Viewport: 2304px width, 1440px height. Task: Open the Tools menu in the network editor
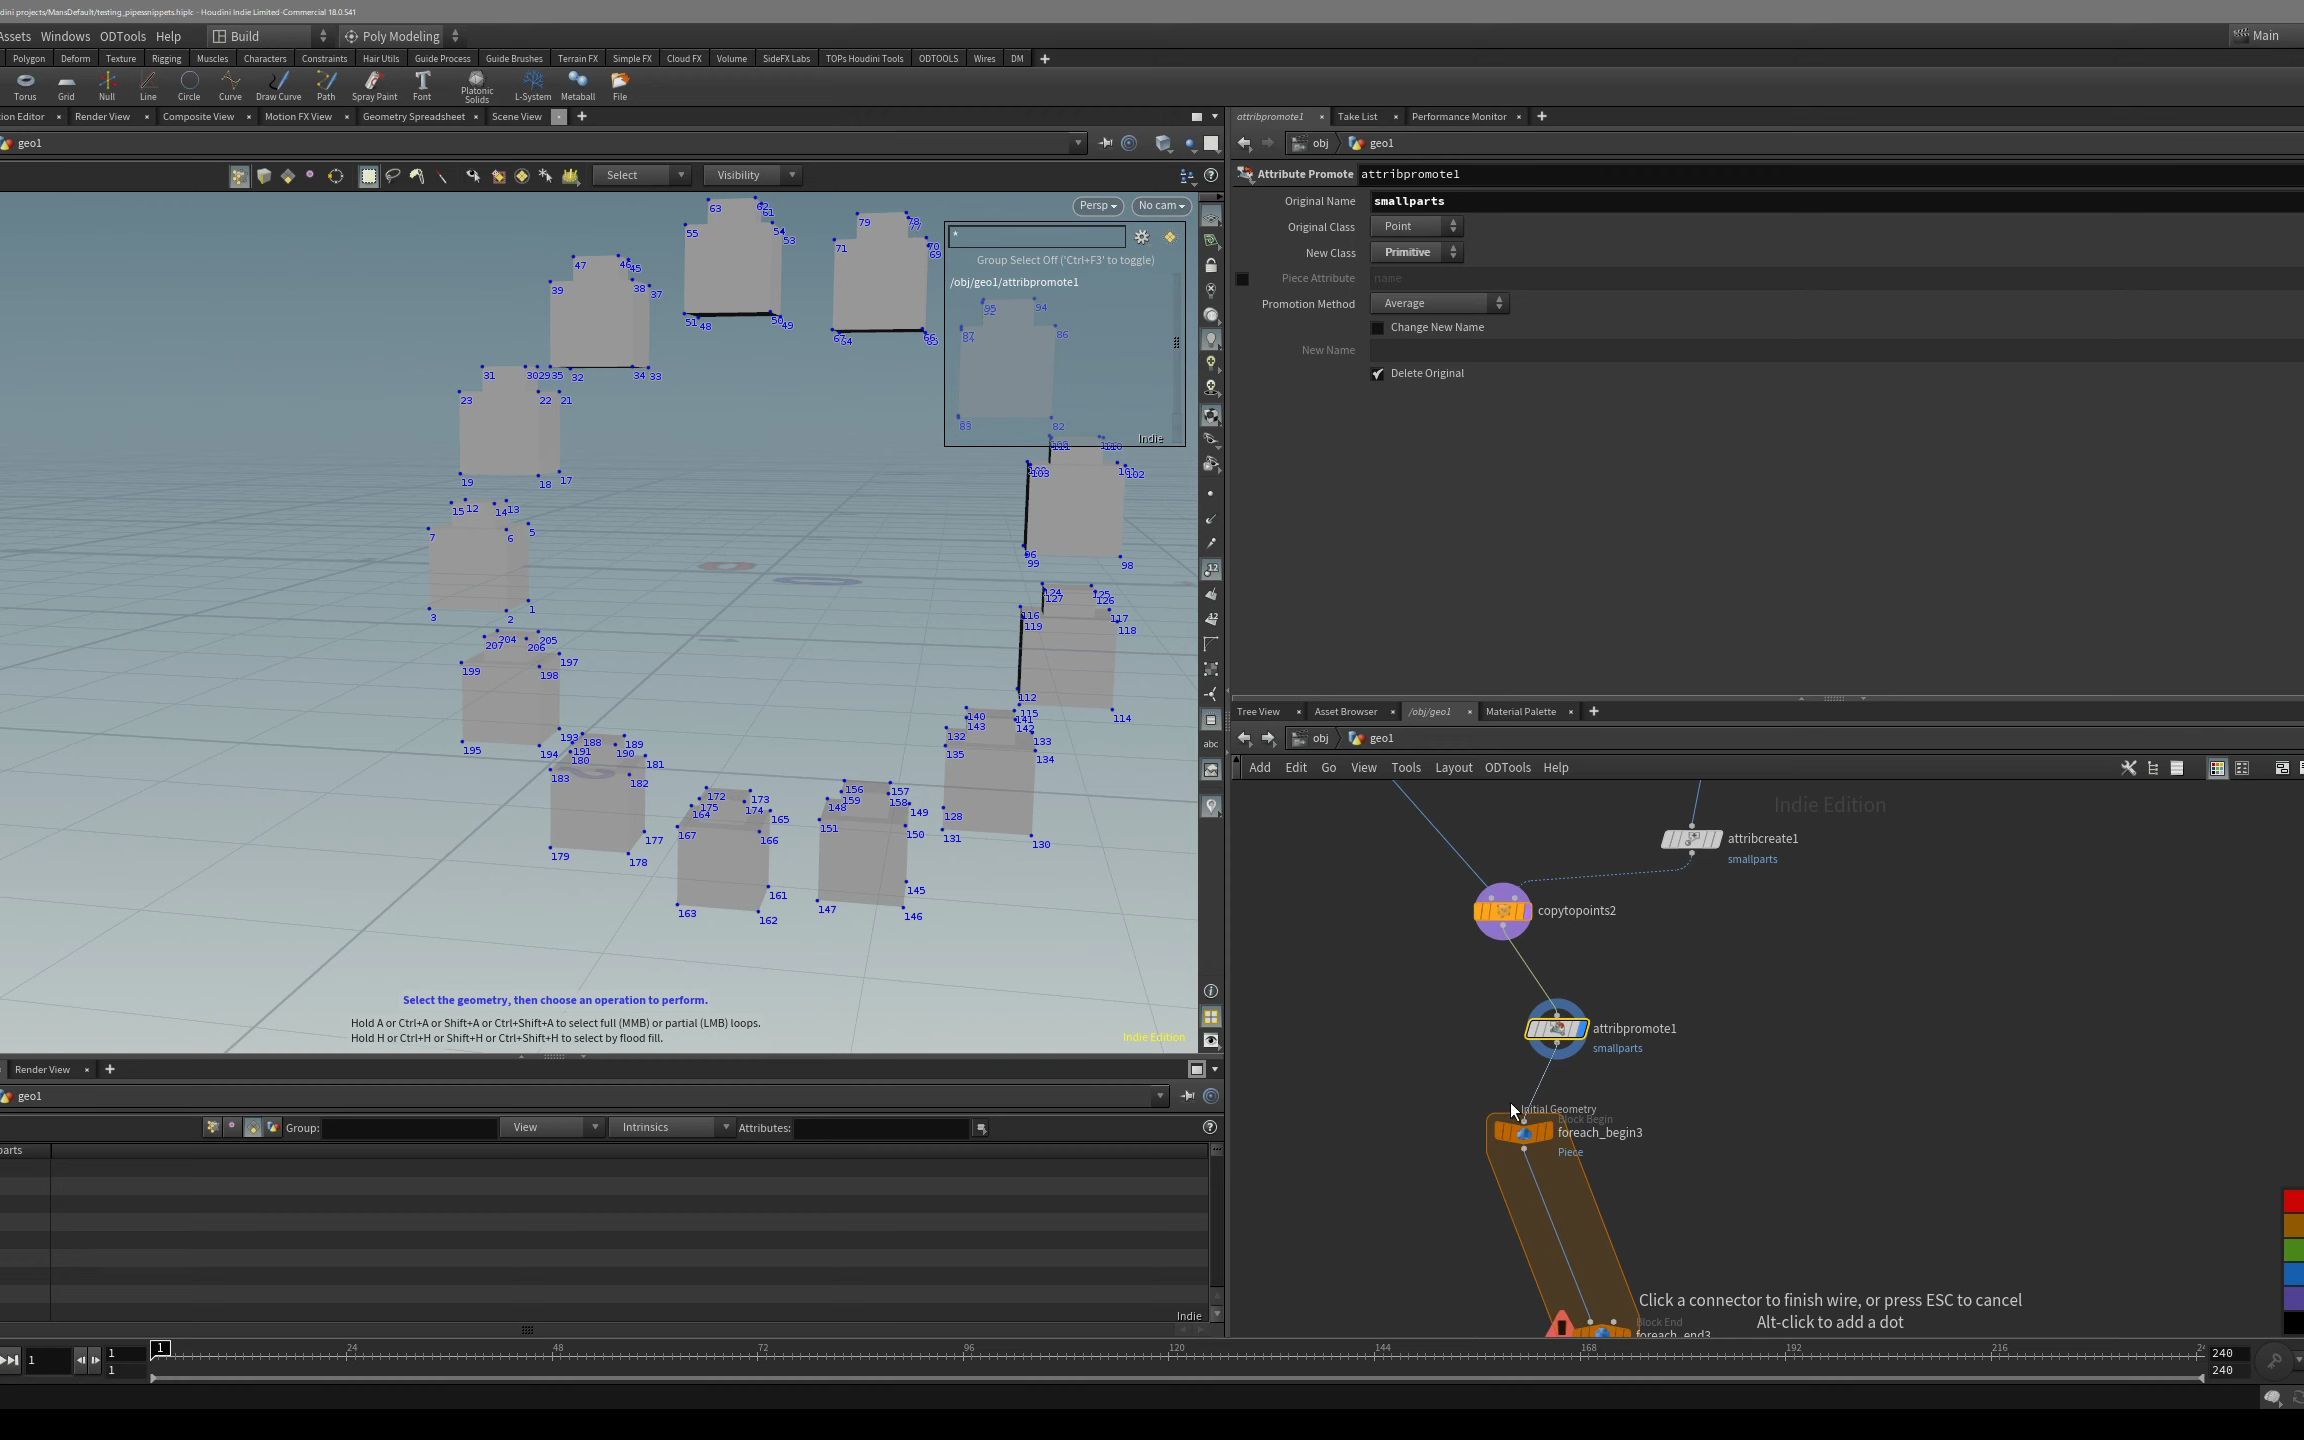tap(1405, 767)
